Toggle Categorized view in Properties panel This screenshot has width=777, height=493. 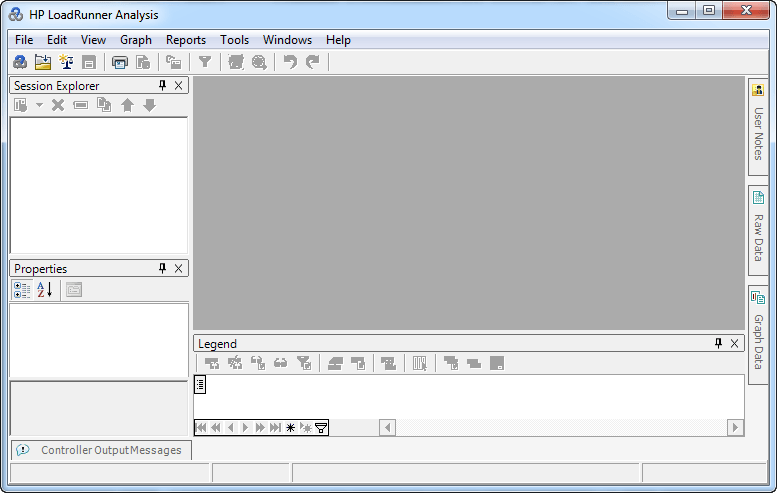click(22, 290)
